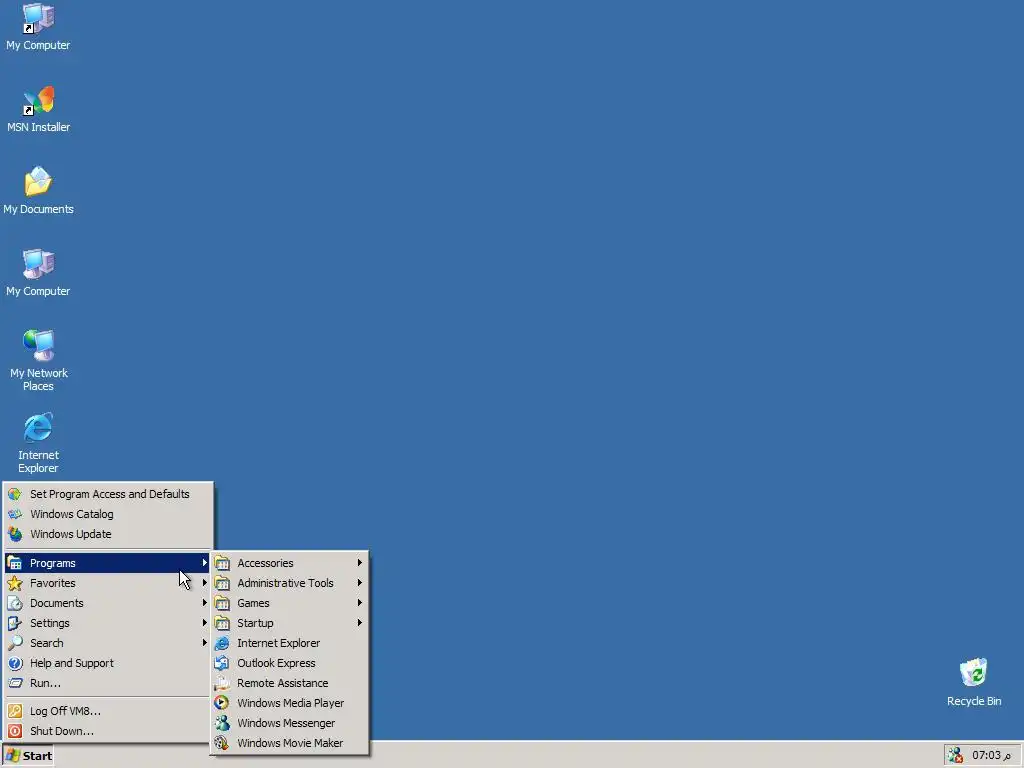The image size is (1024, 768).
Task: Launch Windows Media Player from submenu
Action: click(289, 703)
